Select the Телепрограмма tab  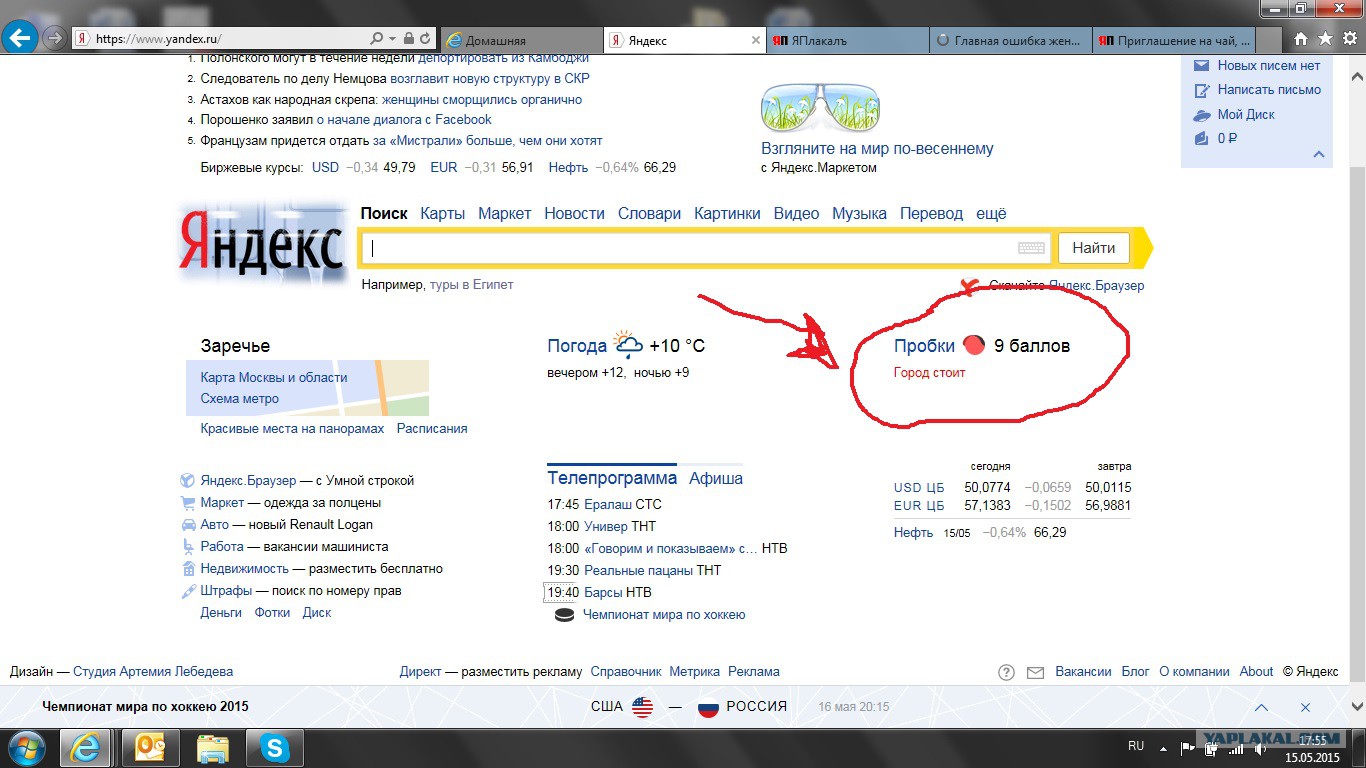[612, 478]
